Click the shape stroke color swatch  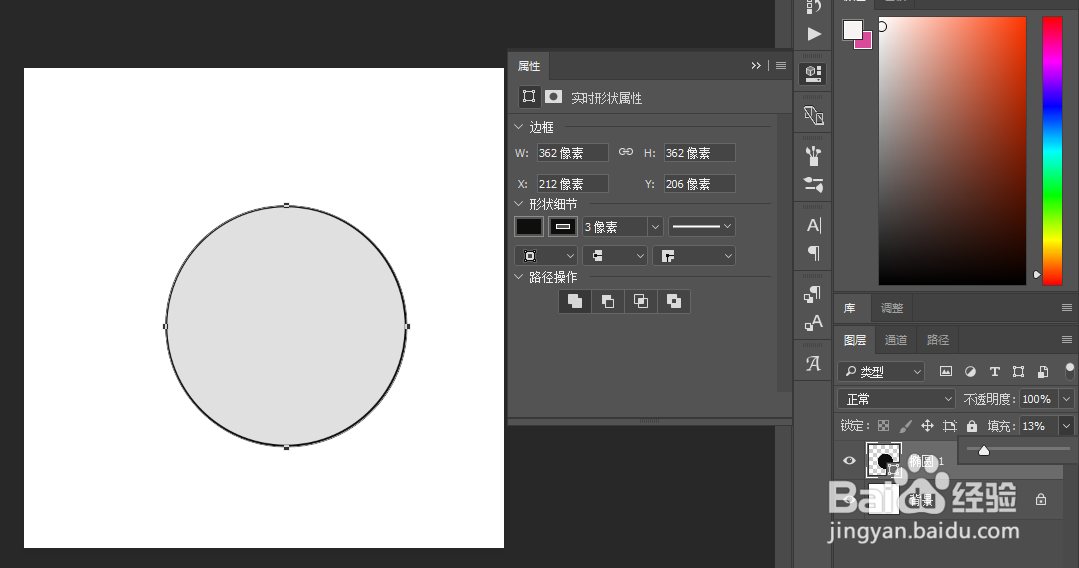[x=562, y=227]
